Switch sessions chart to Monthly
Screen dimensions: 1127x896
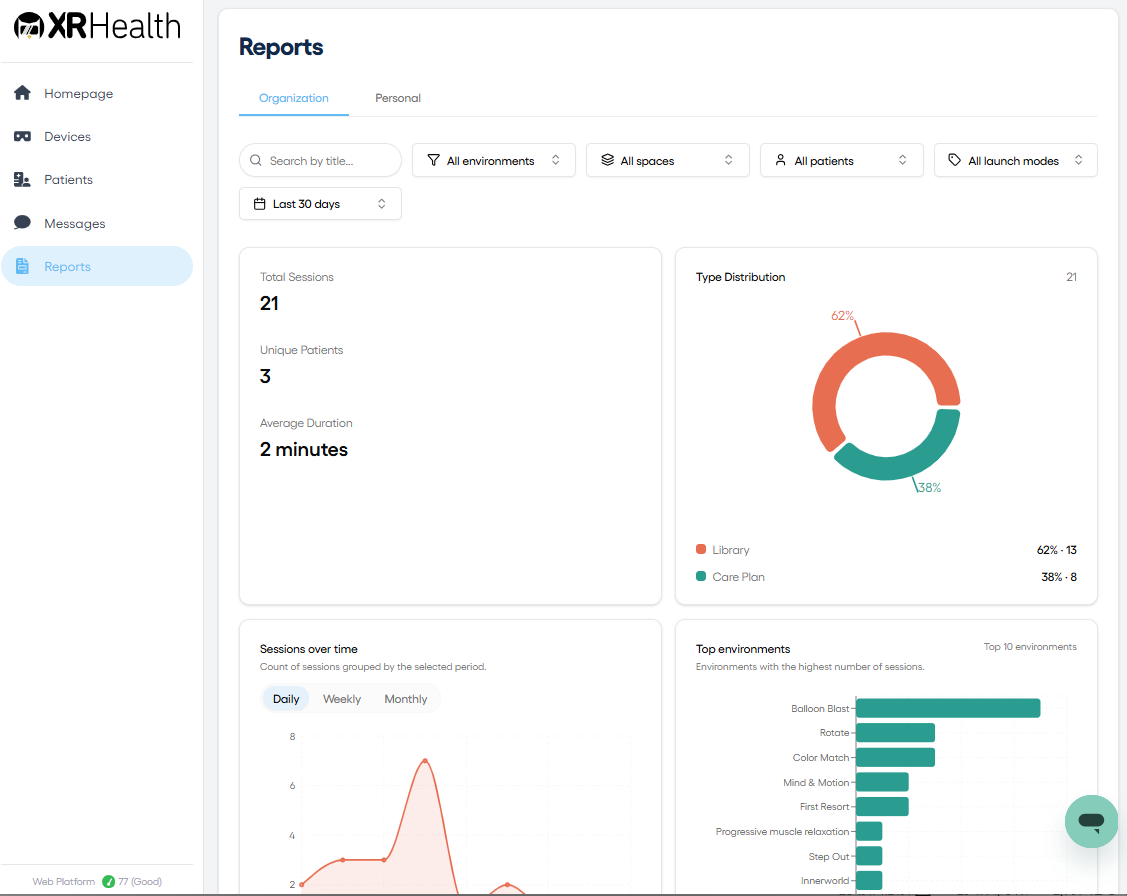405,699
